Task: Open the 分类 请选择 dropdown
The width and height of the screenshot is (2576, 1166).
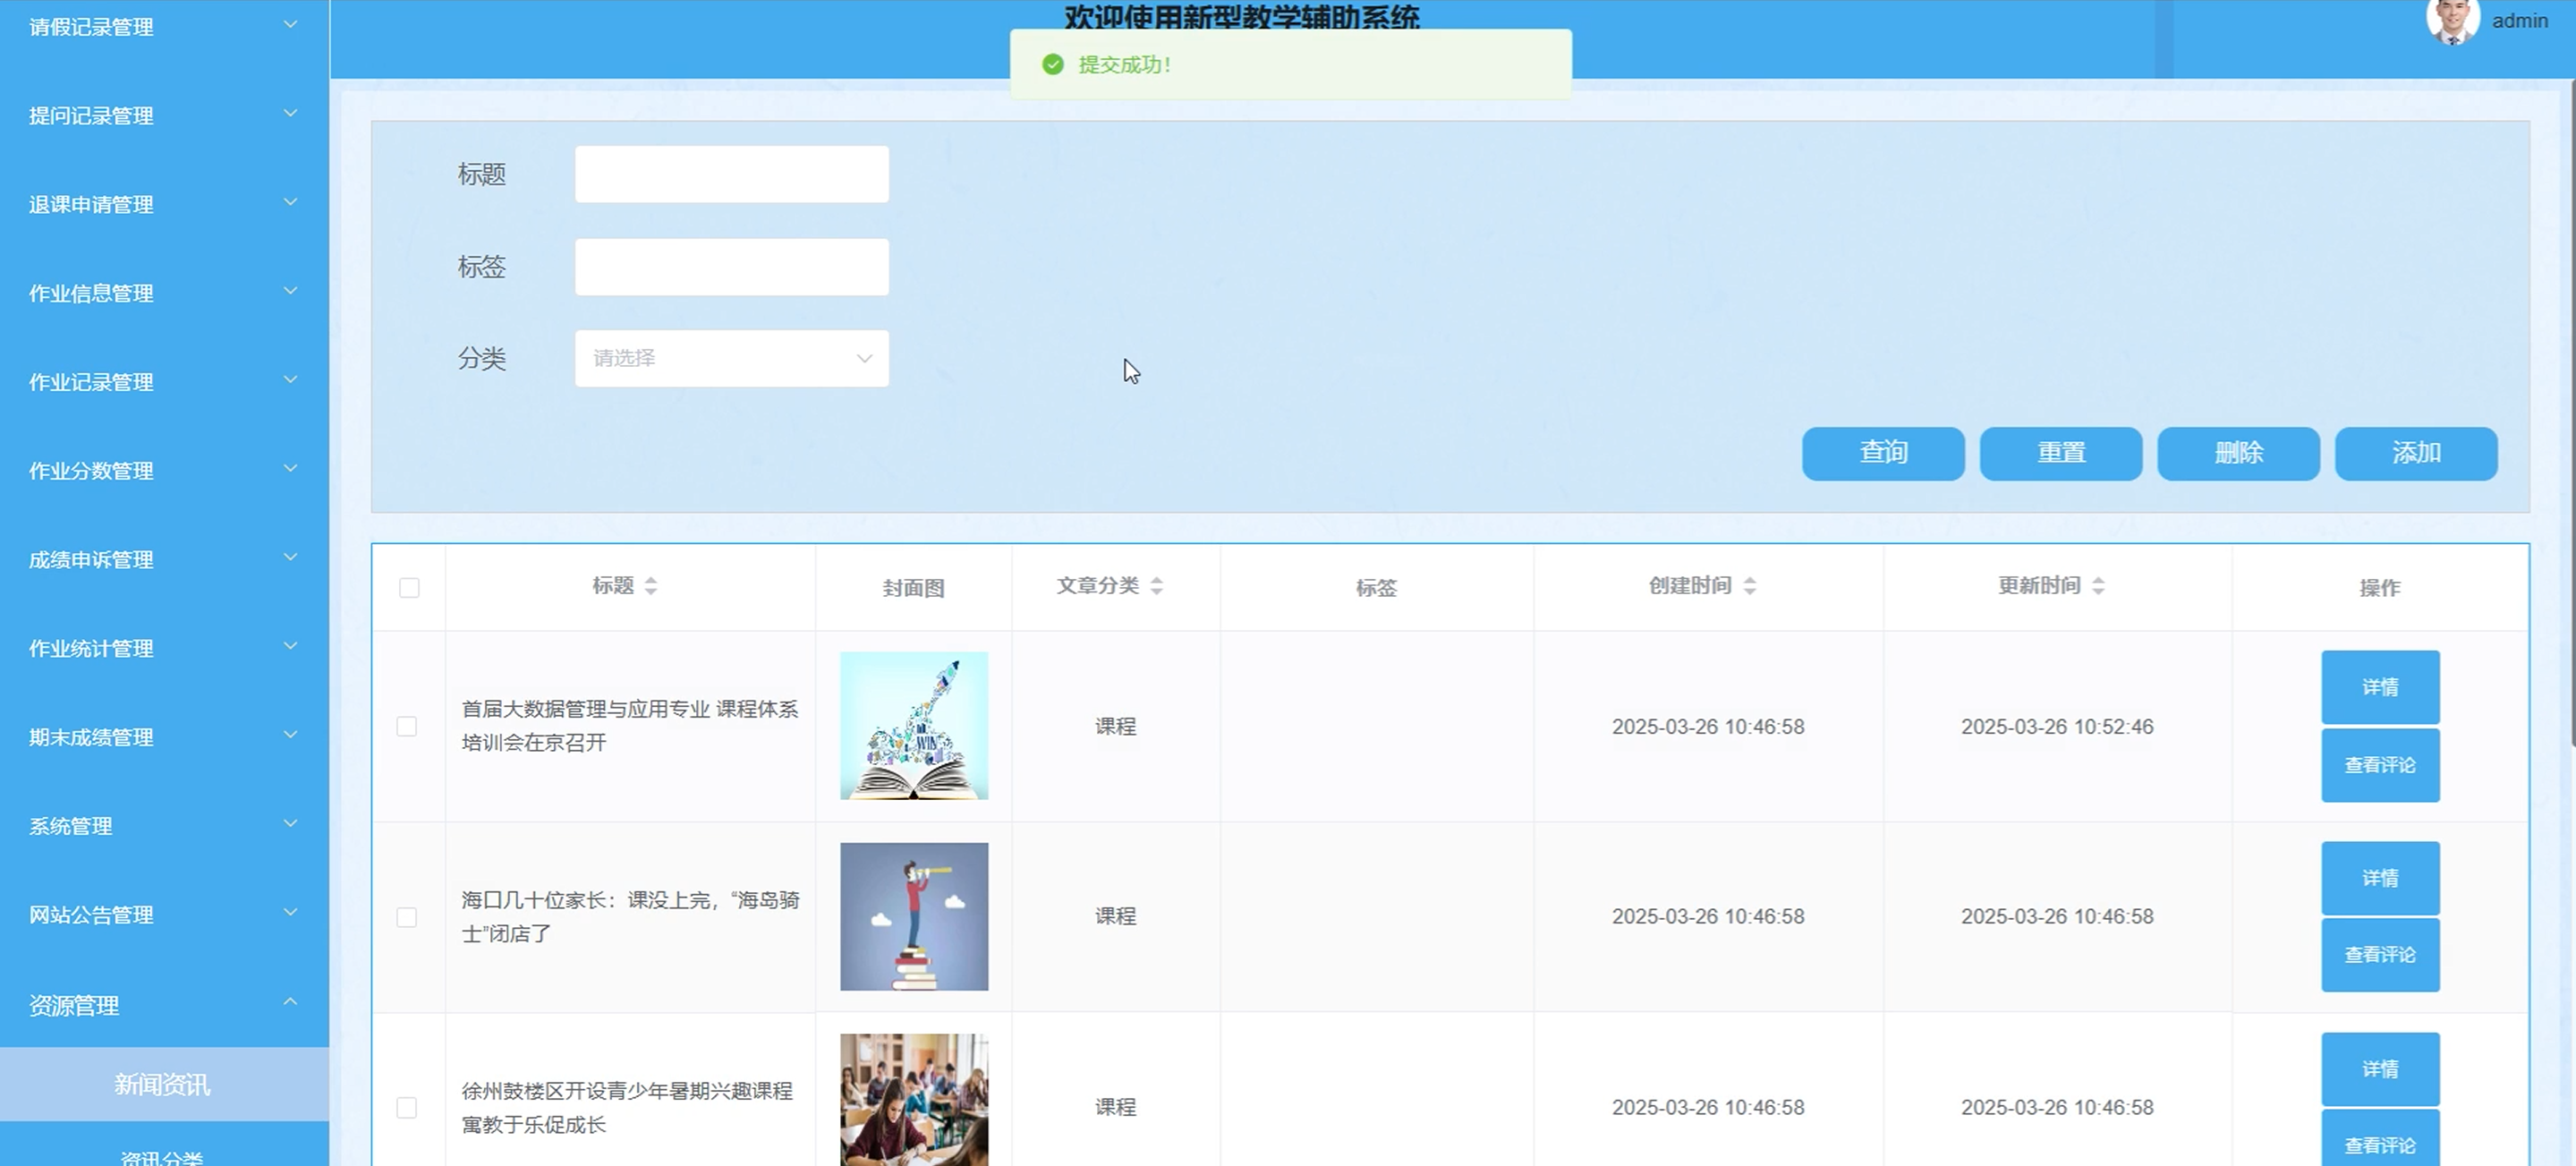Action: tap(731, 358)
